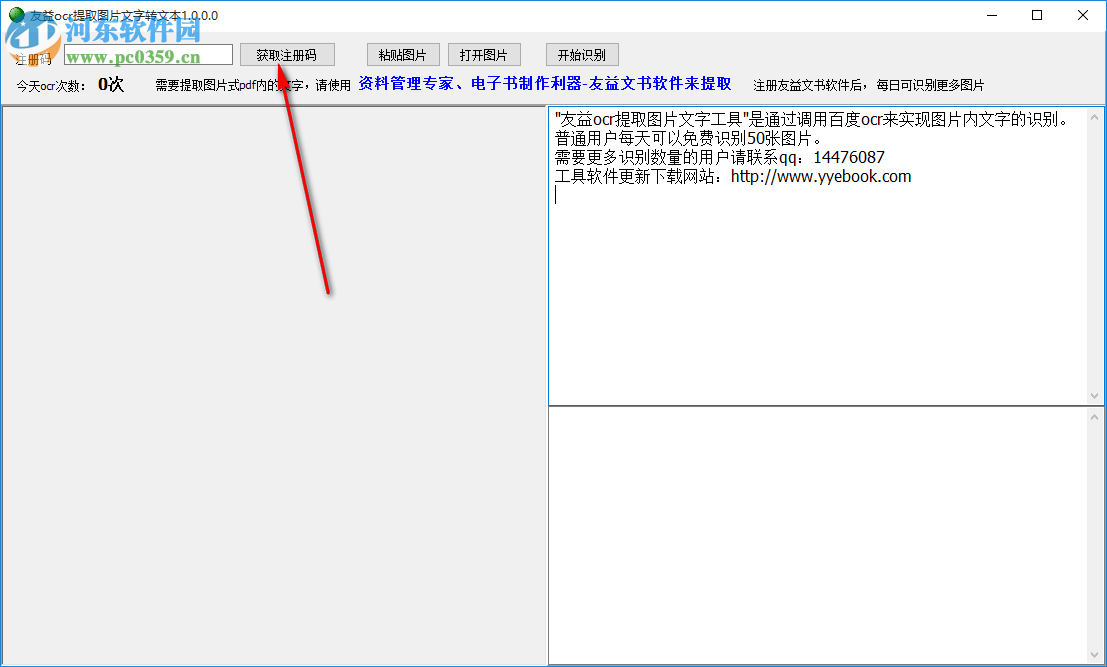This screenshot has width=1107, height=667.
Task: Click inside the 注册码 registration code field
Action: coord(150,54)
